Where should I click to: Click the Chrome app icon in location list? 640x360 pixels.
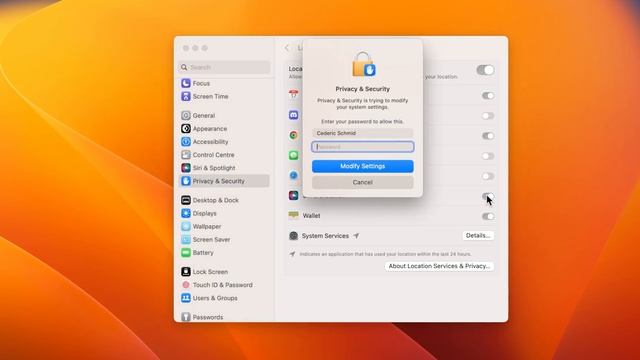click(293, 135)
